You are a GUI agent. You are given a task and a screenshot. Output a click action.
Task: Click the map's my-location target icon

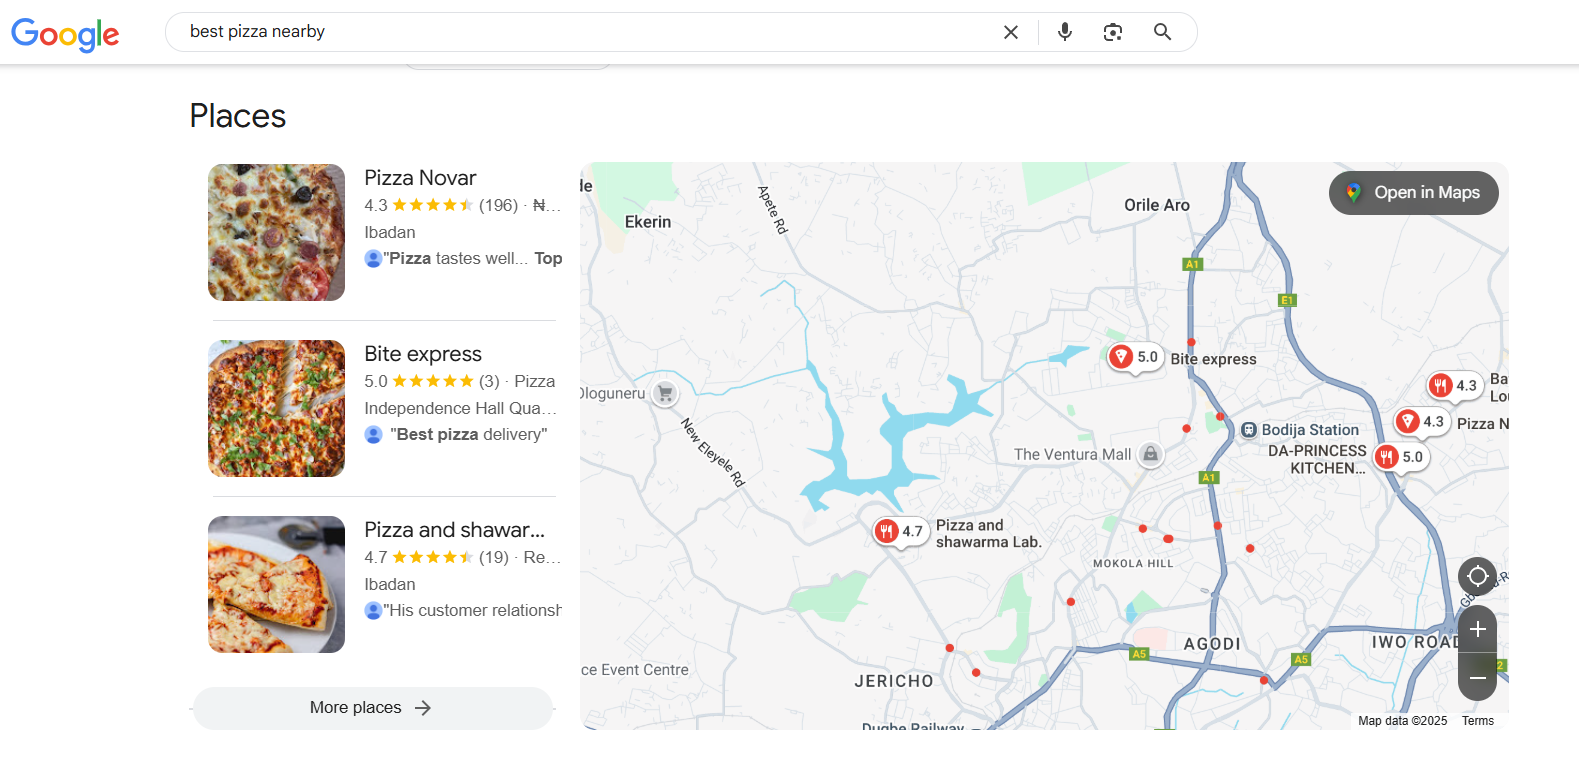point(1477,576)
